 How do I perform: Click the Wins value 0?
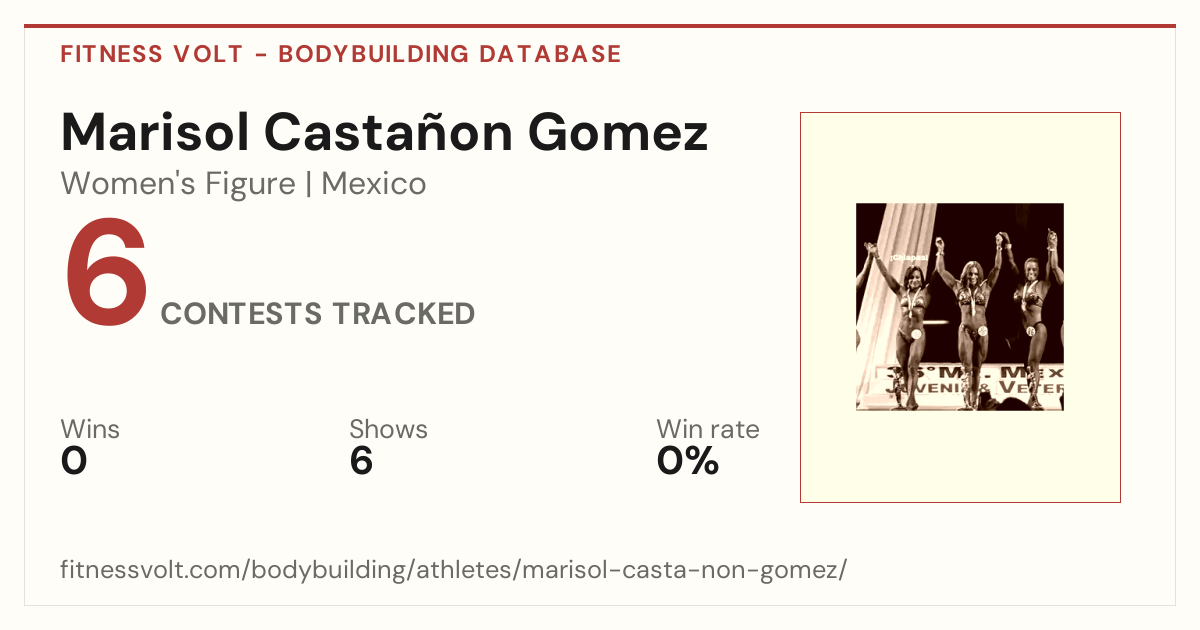pos(74,462)
